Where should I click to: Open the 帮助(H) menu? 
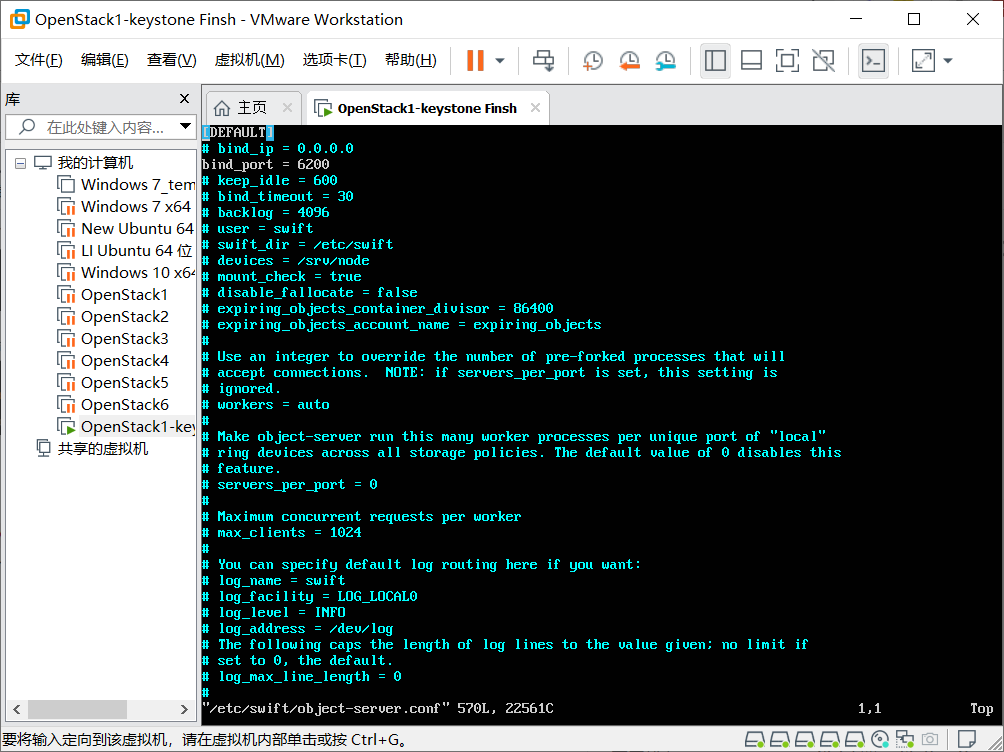coord(410,60)
